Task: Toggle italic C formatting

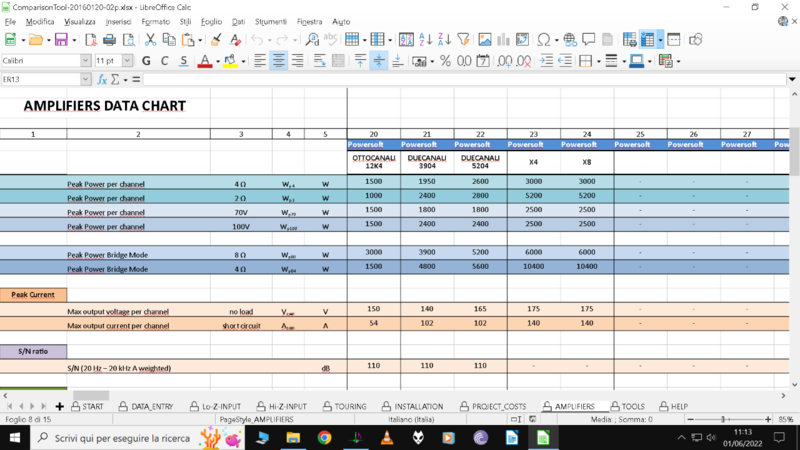Action: pos(164,61)
